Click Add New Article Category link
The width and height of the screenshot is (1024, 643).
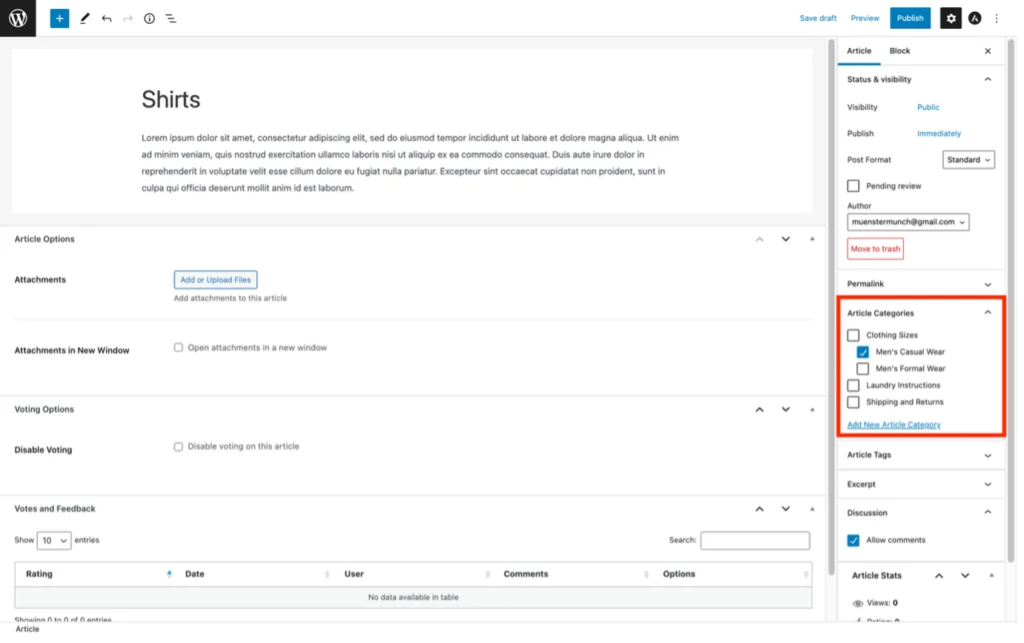[x=894, y=425]
